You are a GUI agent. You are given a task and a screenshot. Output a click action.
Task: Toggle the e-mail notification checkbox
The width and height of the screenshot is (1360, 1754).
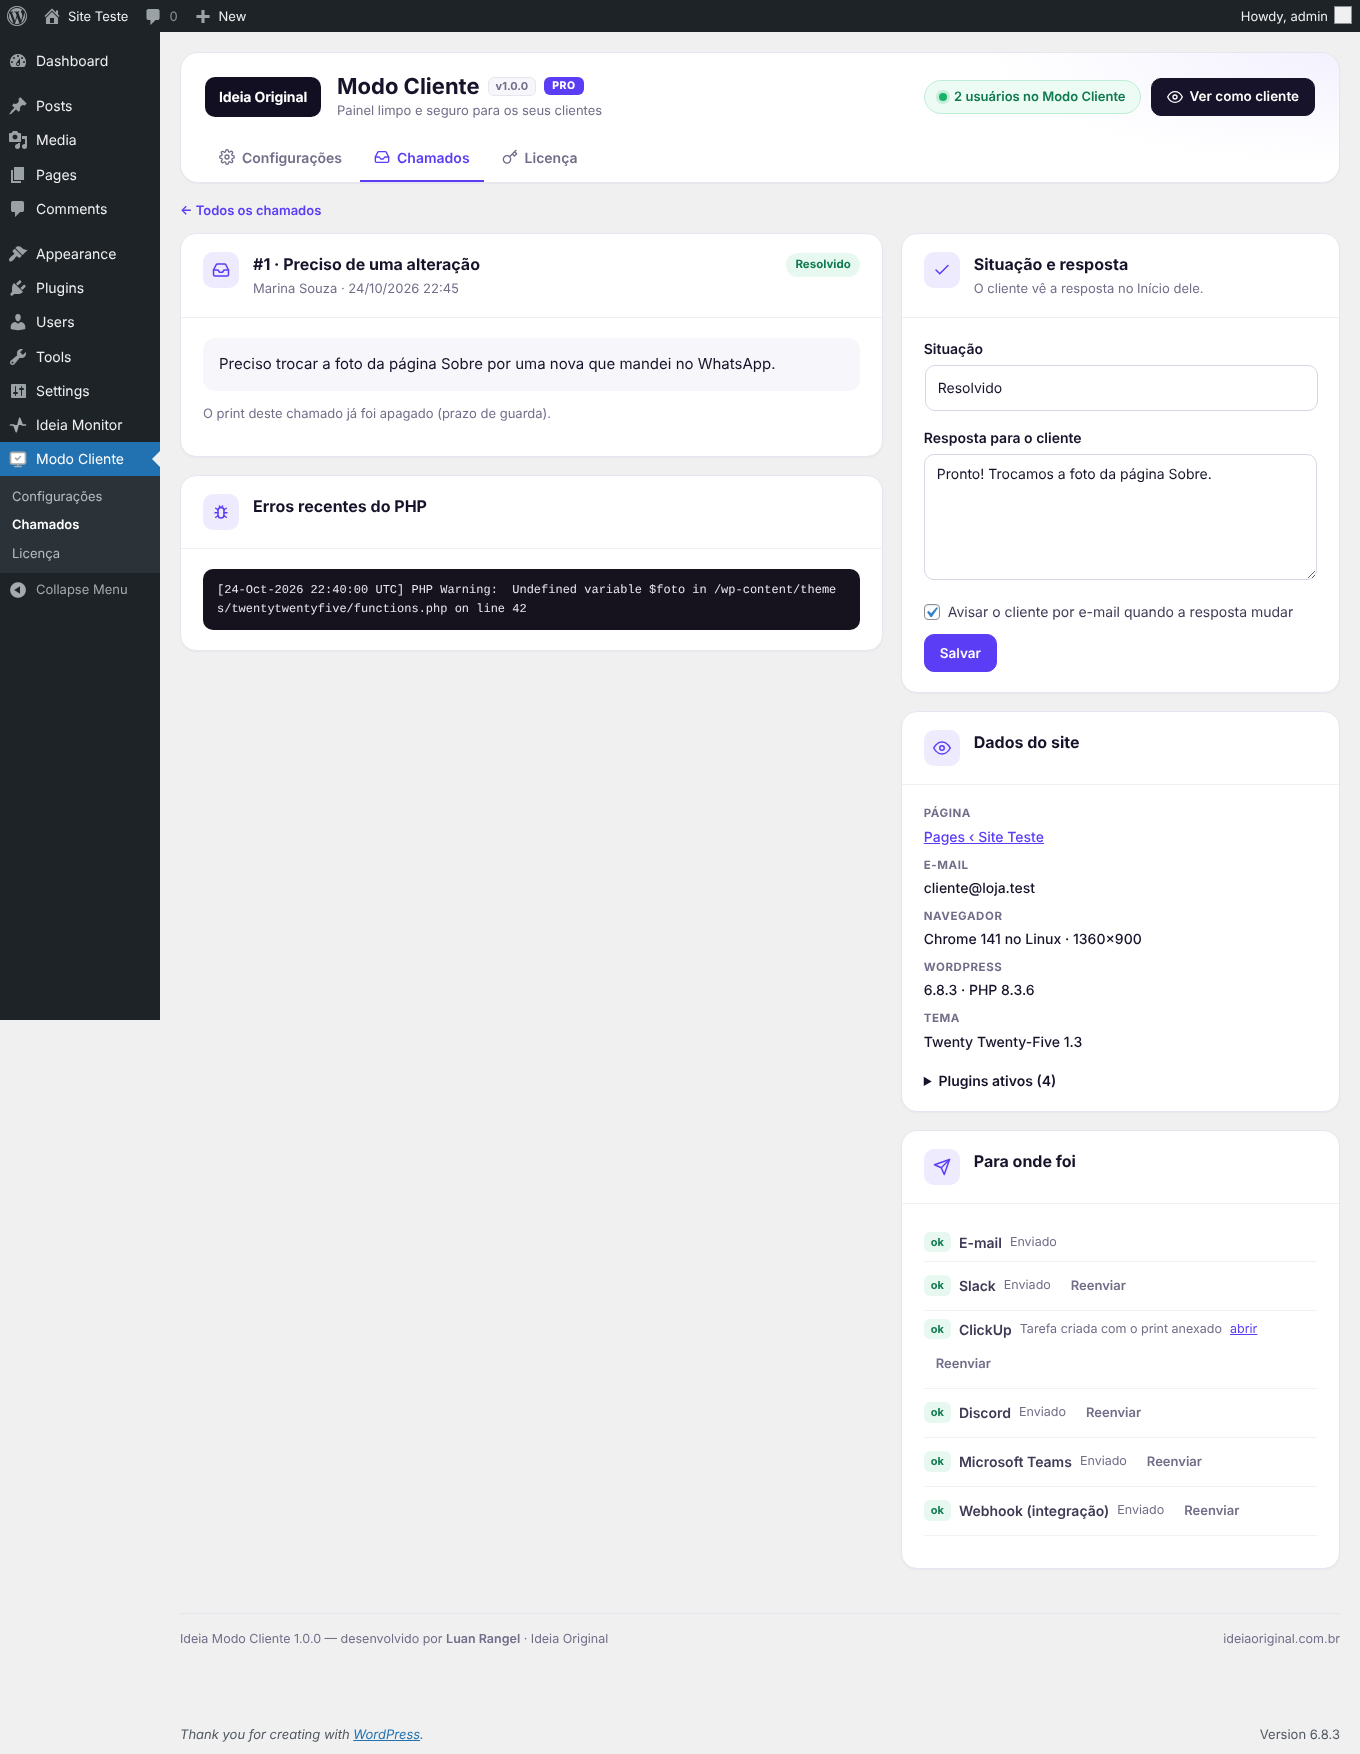click(x=932, y=612)
